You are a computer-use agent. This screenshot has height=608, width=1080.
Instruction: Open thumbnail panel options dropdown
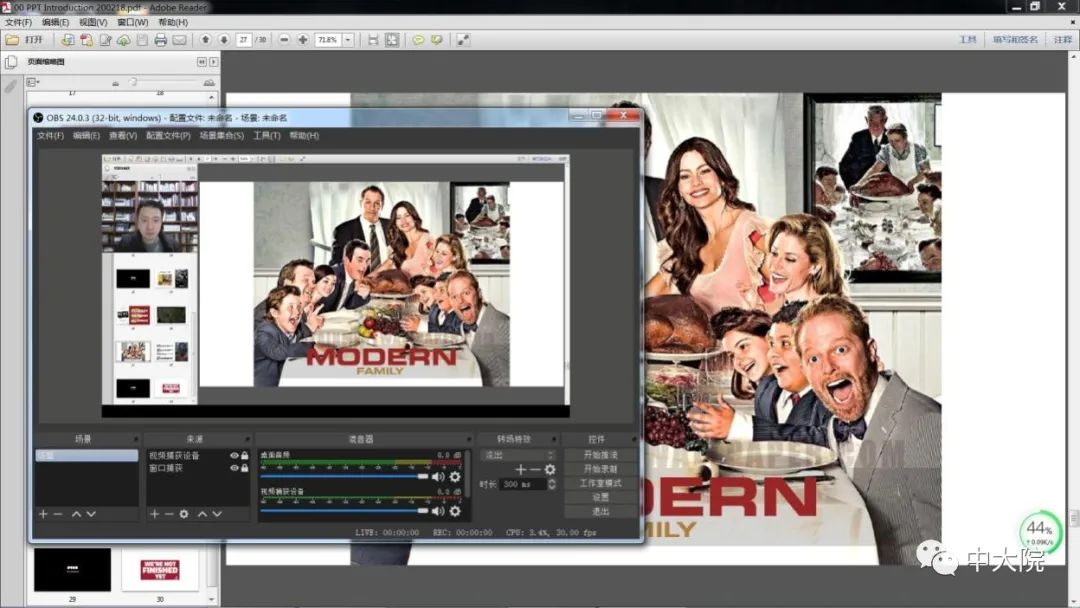33,82
